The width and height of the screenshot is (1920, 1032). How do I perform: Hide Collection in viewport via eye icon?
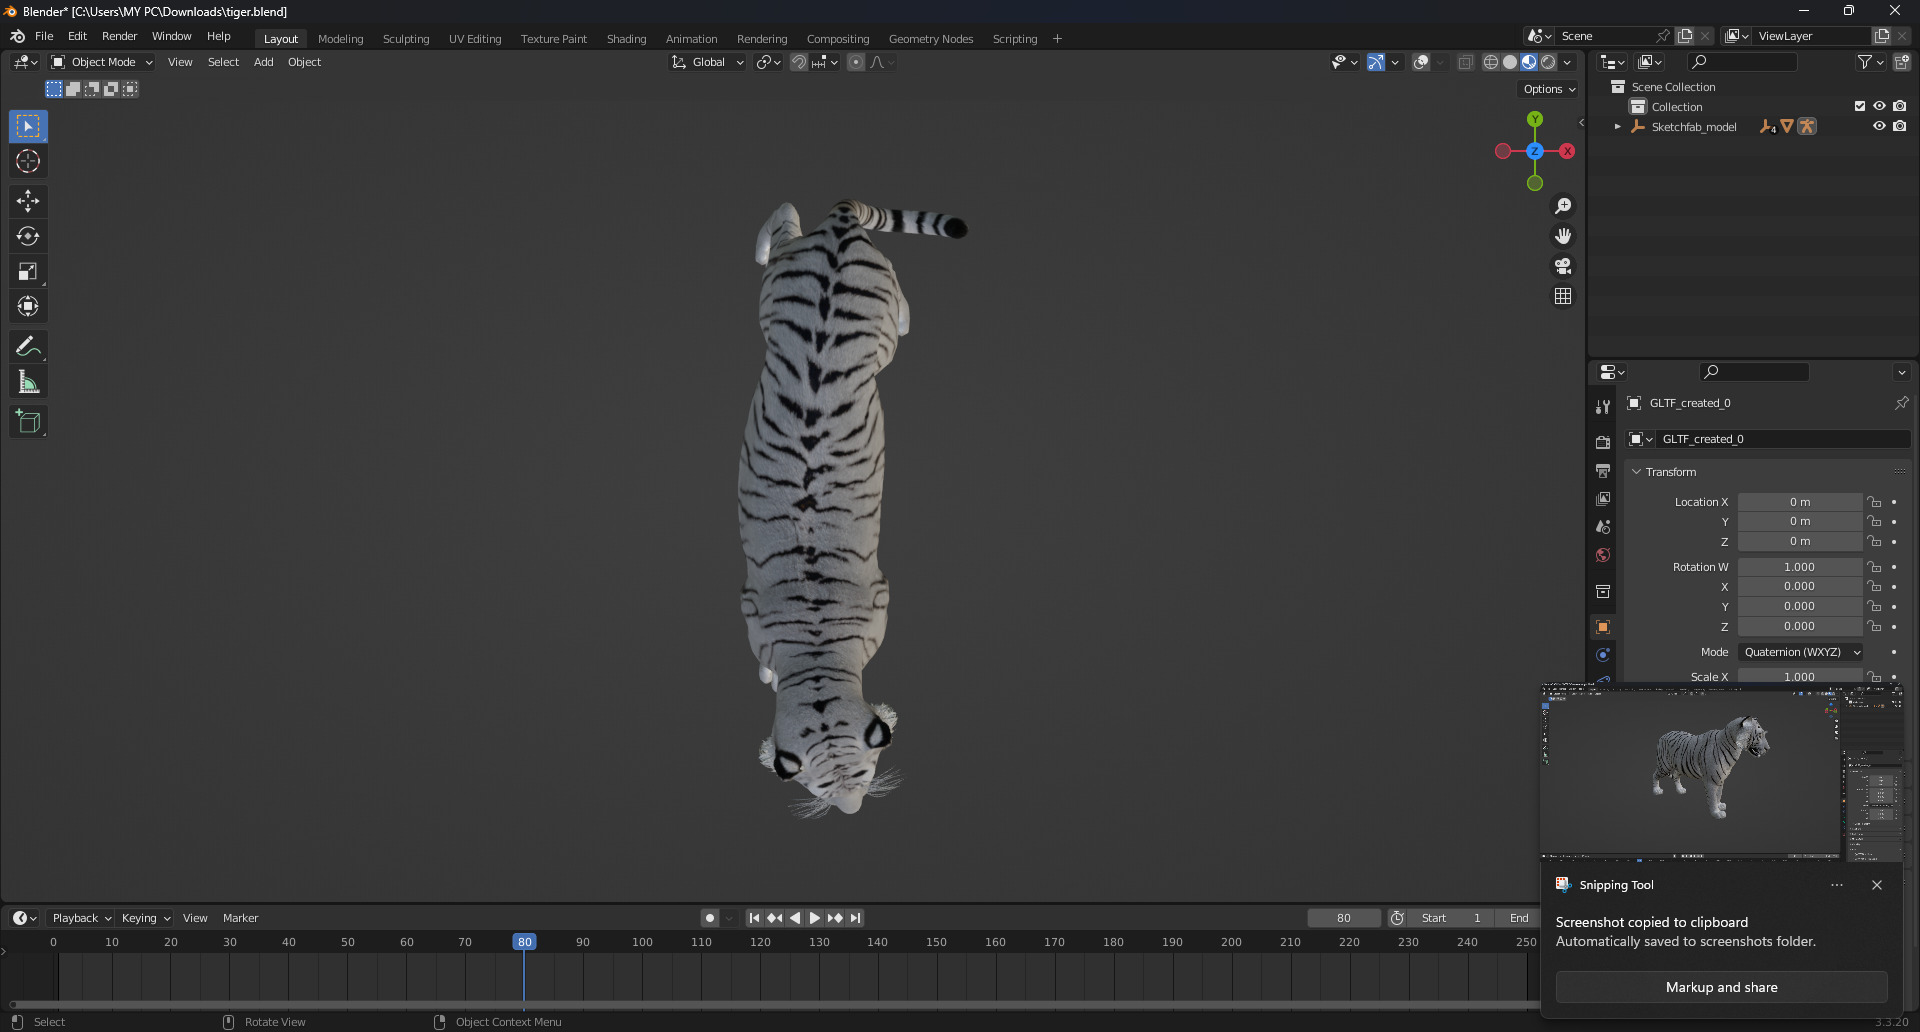click(x=1879, y=106)
